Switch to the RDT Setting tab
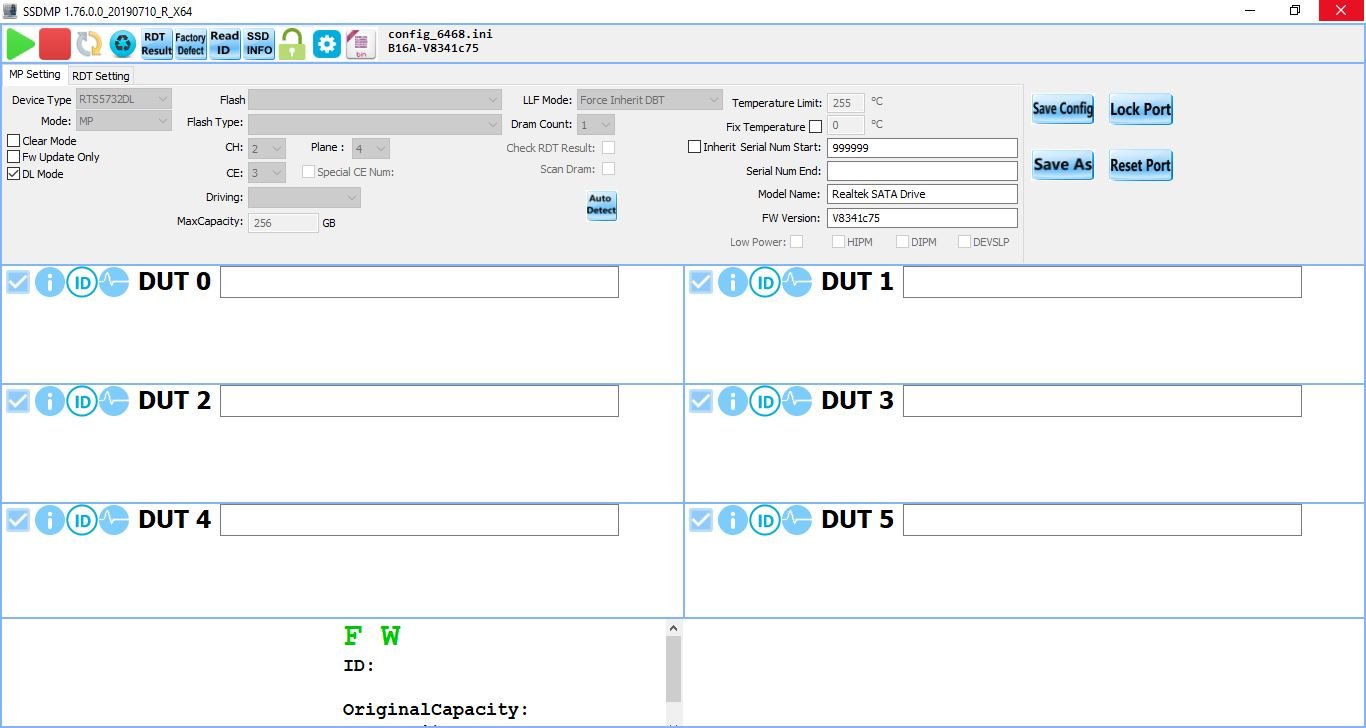The image size is (1366, 728). pyautogui.click(x=100, y=76)
